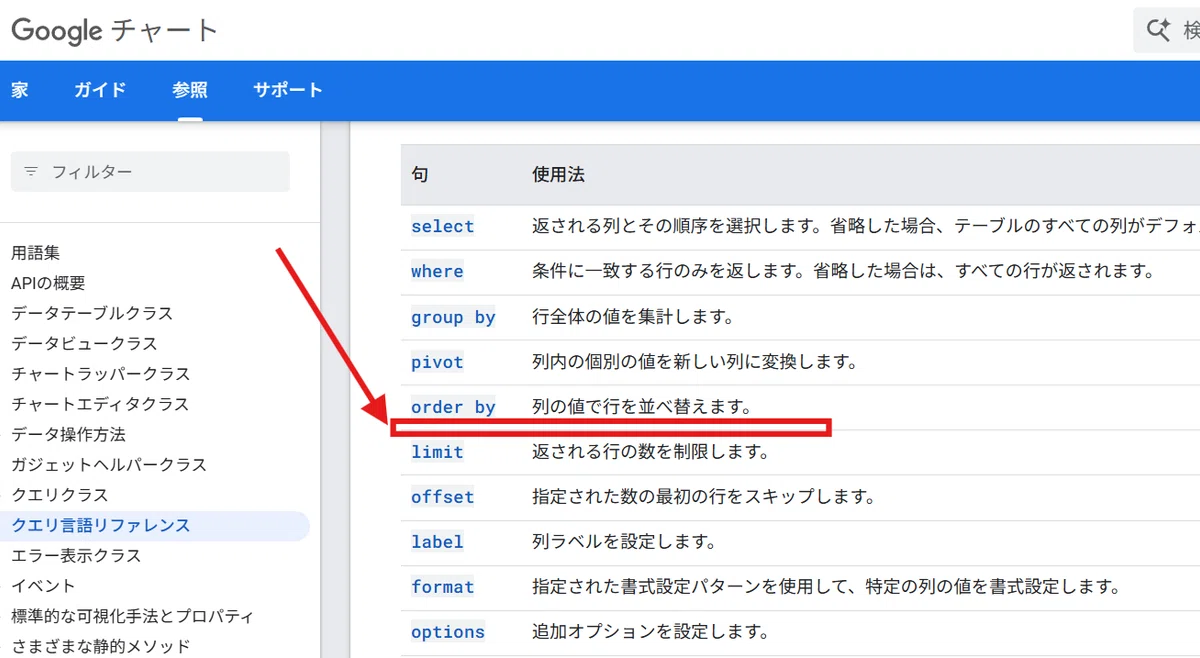Open APIの概要 in the sidebar

click(48, 283)
